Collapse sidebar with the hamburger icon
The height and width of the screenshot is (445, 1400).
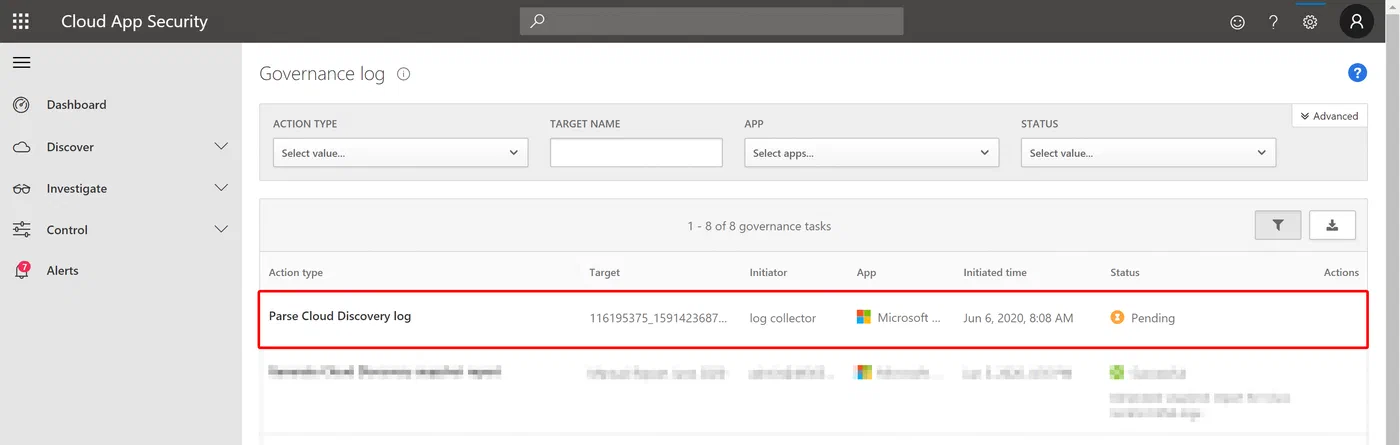[x=21, y=62]
